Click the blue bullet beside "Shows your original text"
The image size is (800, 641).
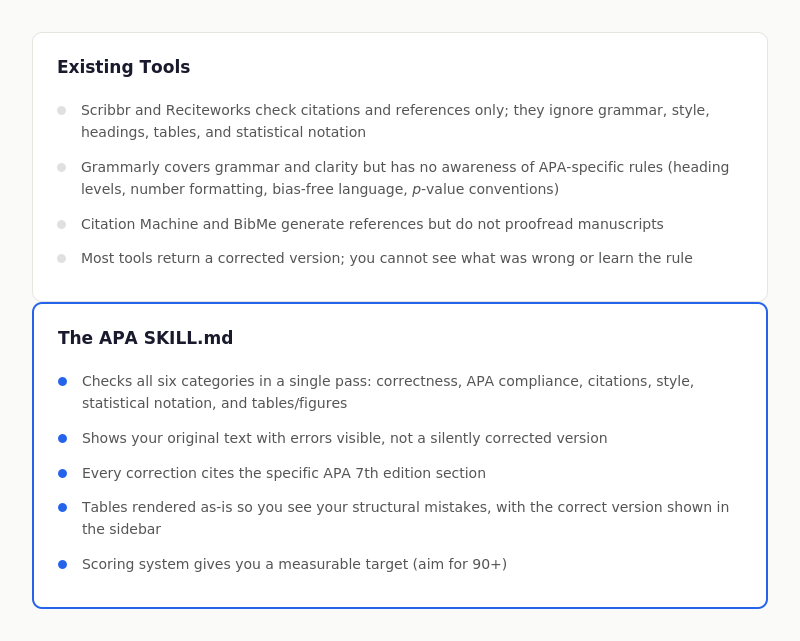63,438
